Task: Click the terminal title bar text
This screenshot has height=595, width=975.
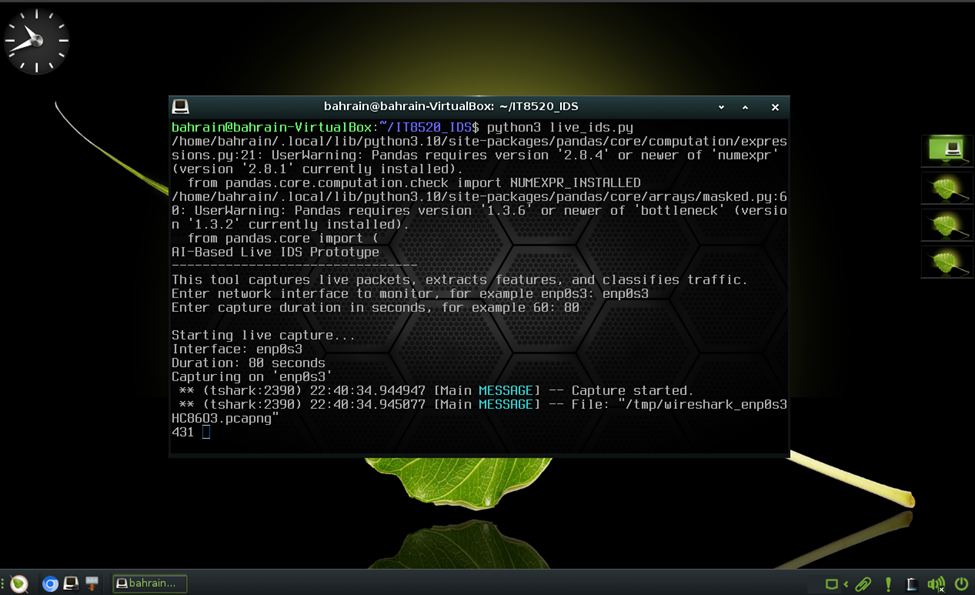Action: click(451, 106)
